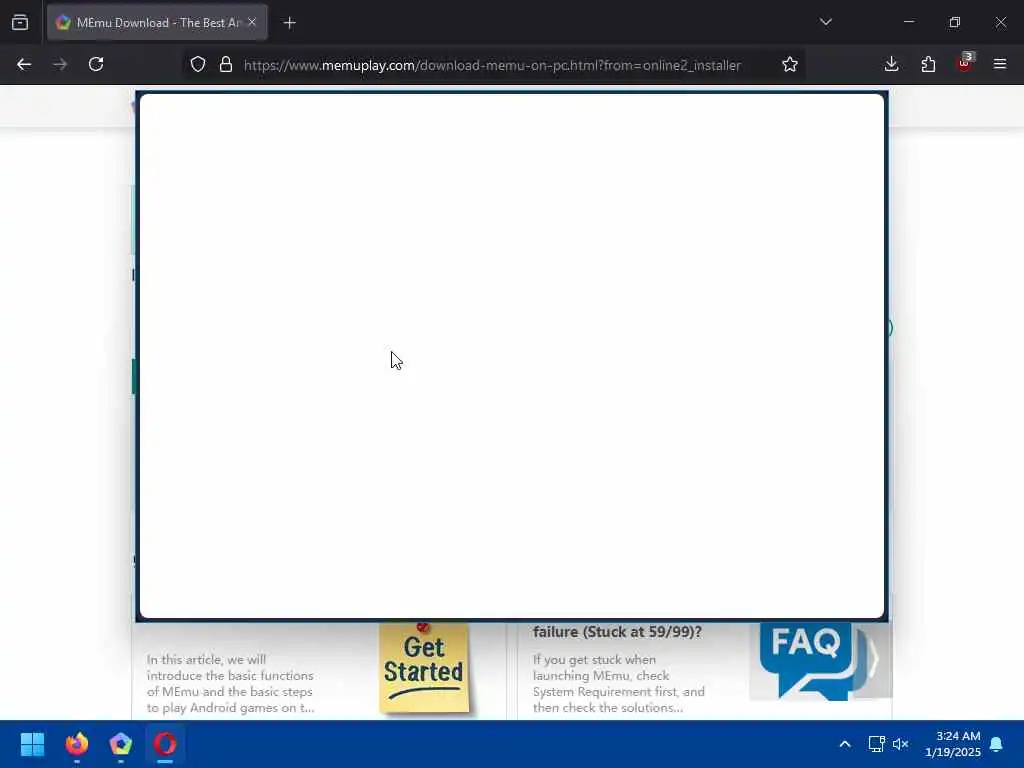Open a new tab with plus button
1024x768 pixels.
289,23
